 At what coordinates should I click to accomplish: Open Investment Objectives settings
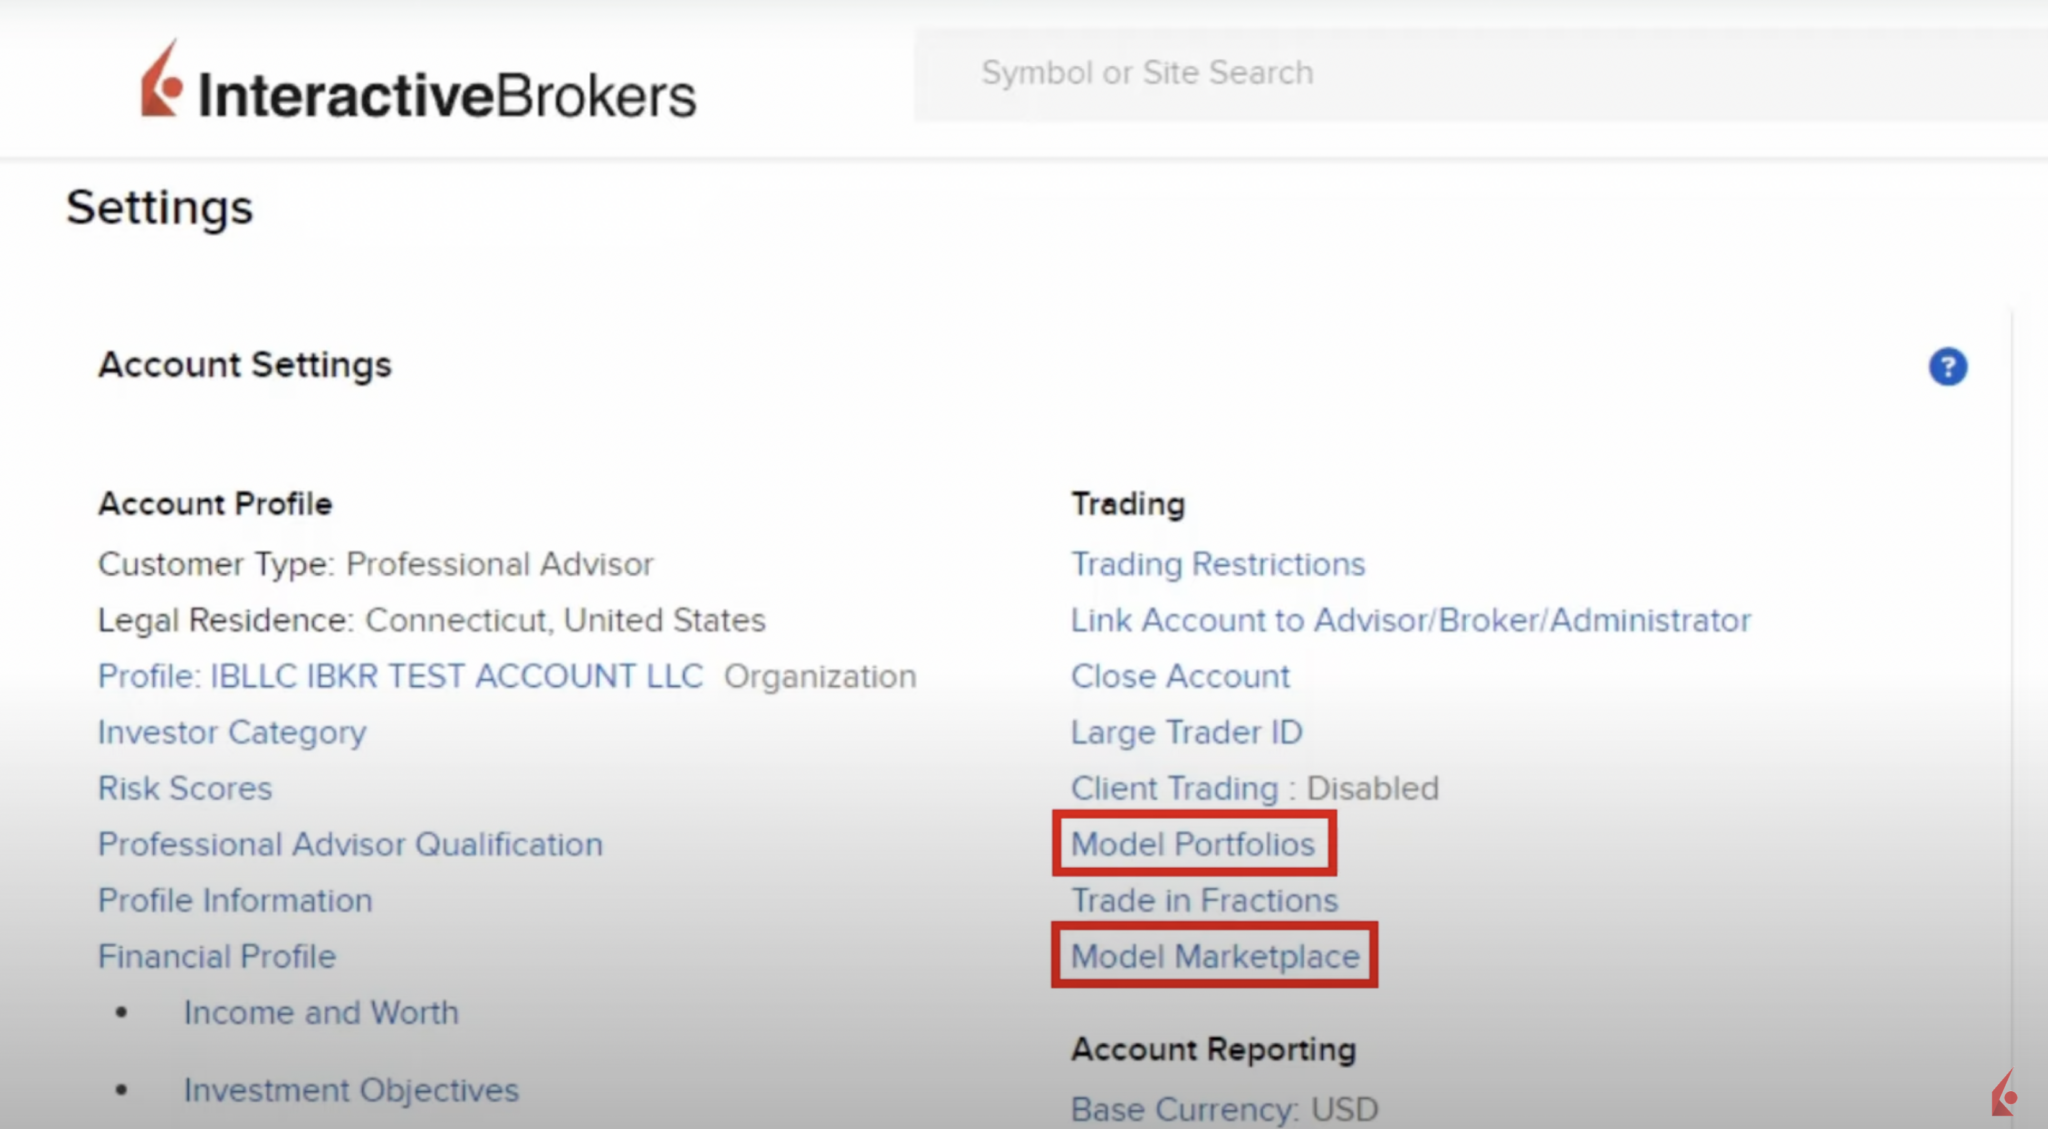350,1090
